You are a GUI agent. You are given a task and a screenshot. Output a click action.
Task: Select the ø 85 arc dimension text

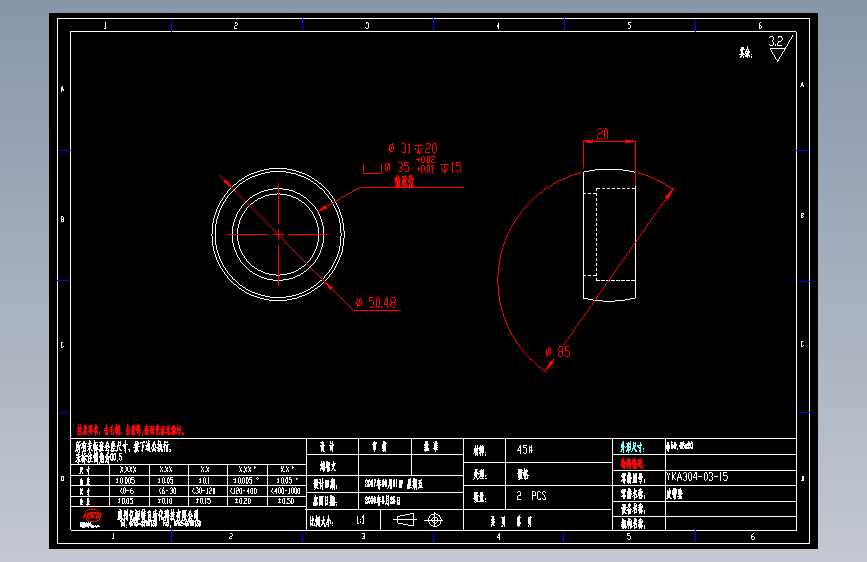(x=558, y=352)
